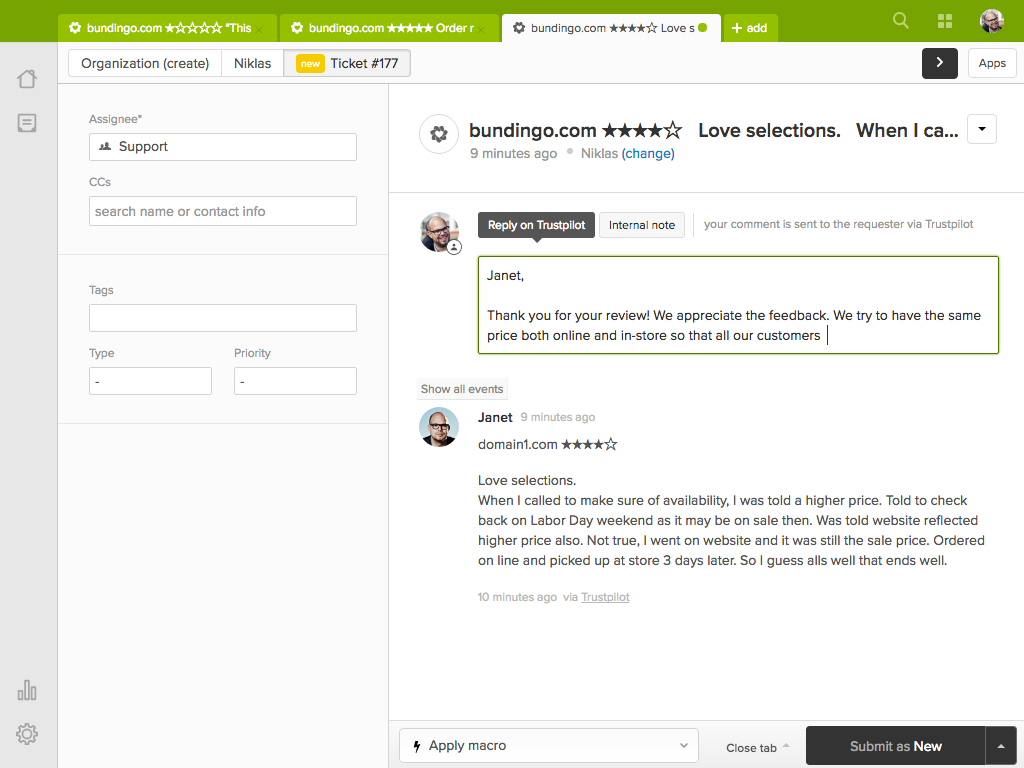Click the gear icon beside the ticket title
Screen dimensions: 1024x768
[438, 134]
